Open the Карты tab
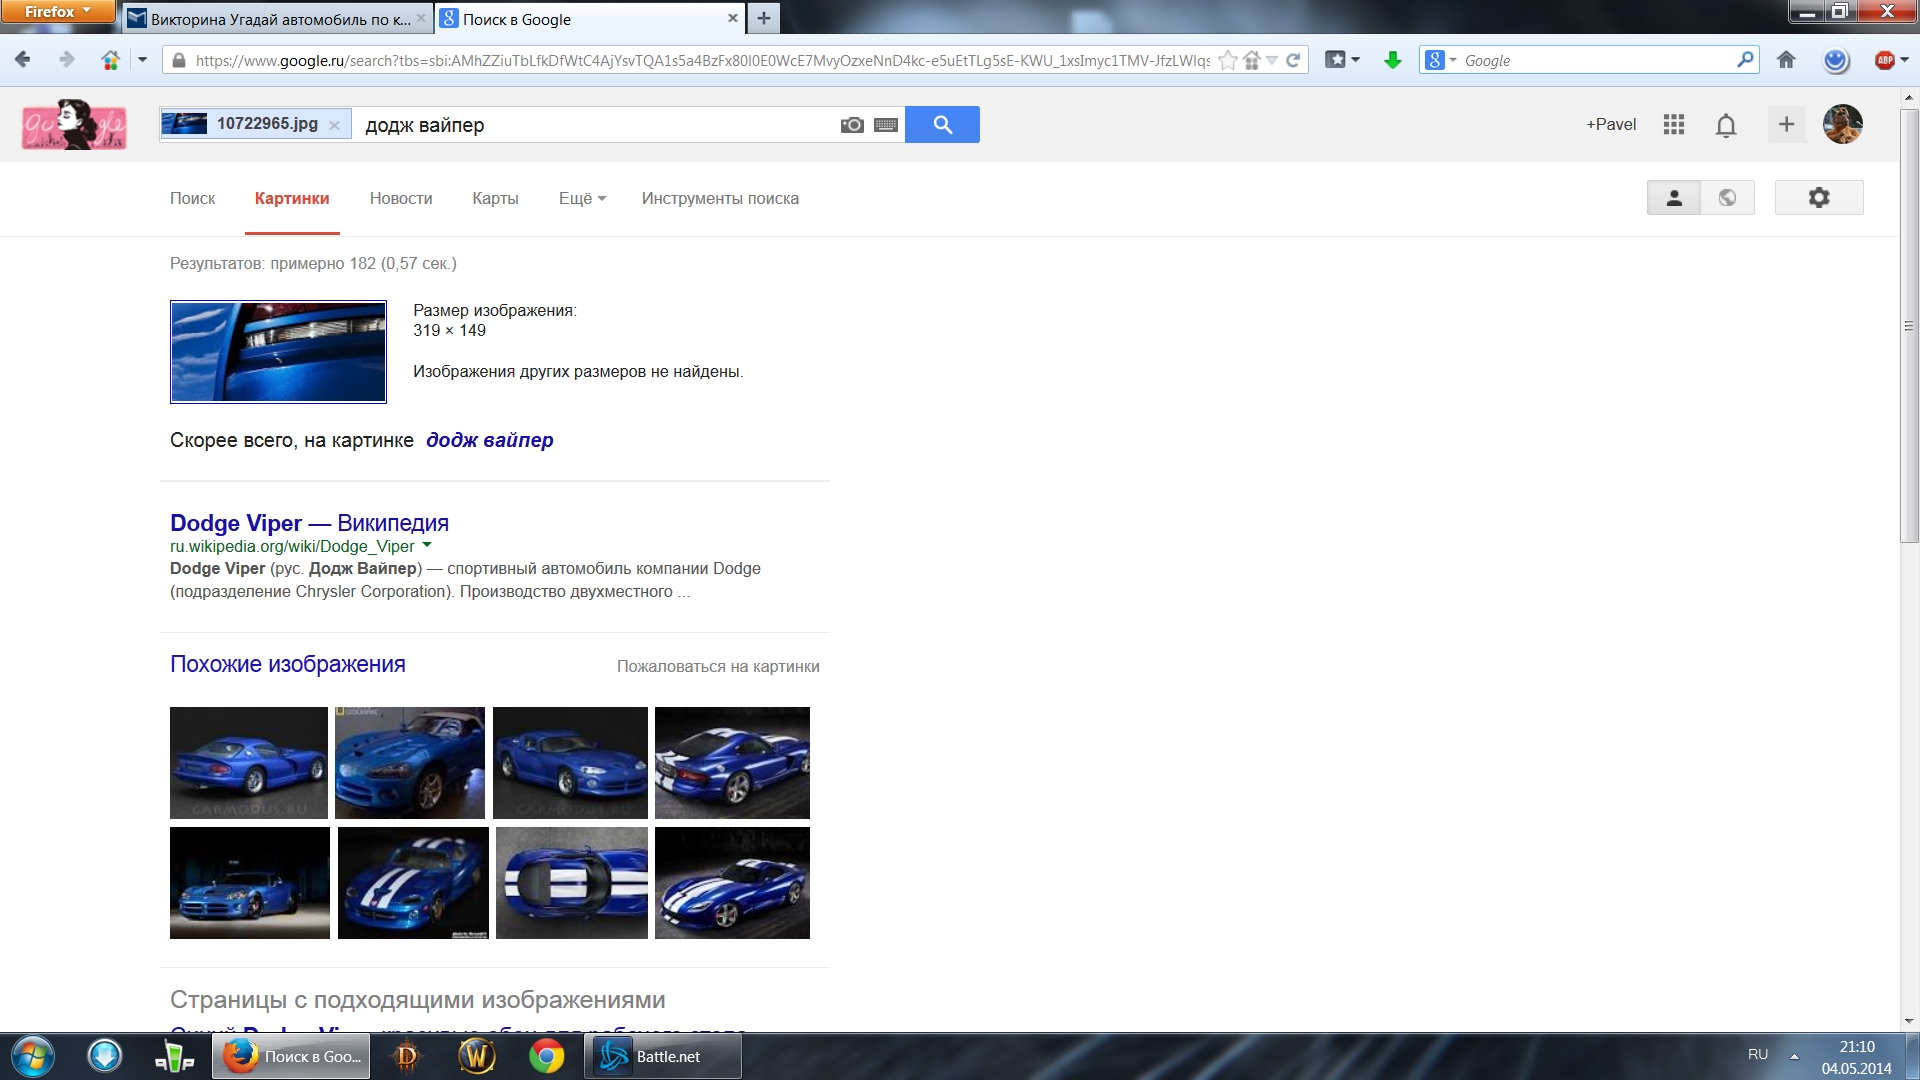This screenshot has width=1920, height=1080. pos(495,198)
